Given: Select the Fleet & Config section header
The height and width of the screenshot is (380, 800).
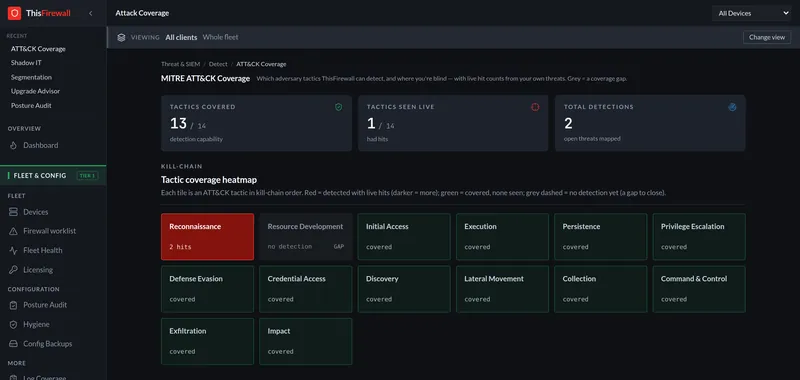Looking at the screenshot, I should [x=53, y=175].
